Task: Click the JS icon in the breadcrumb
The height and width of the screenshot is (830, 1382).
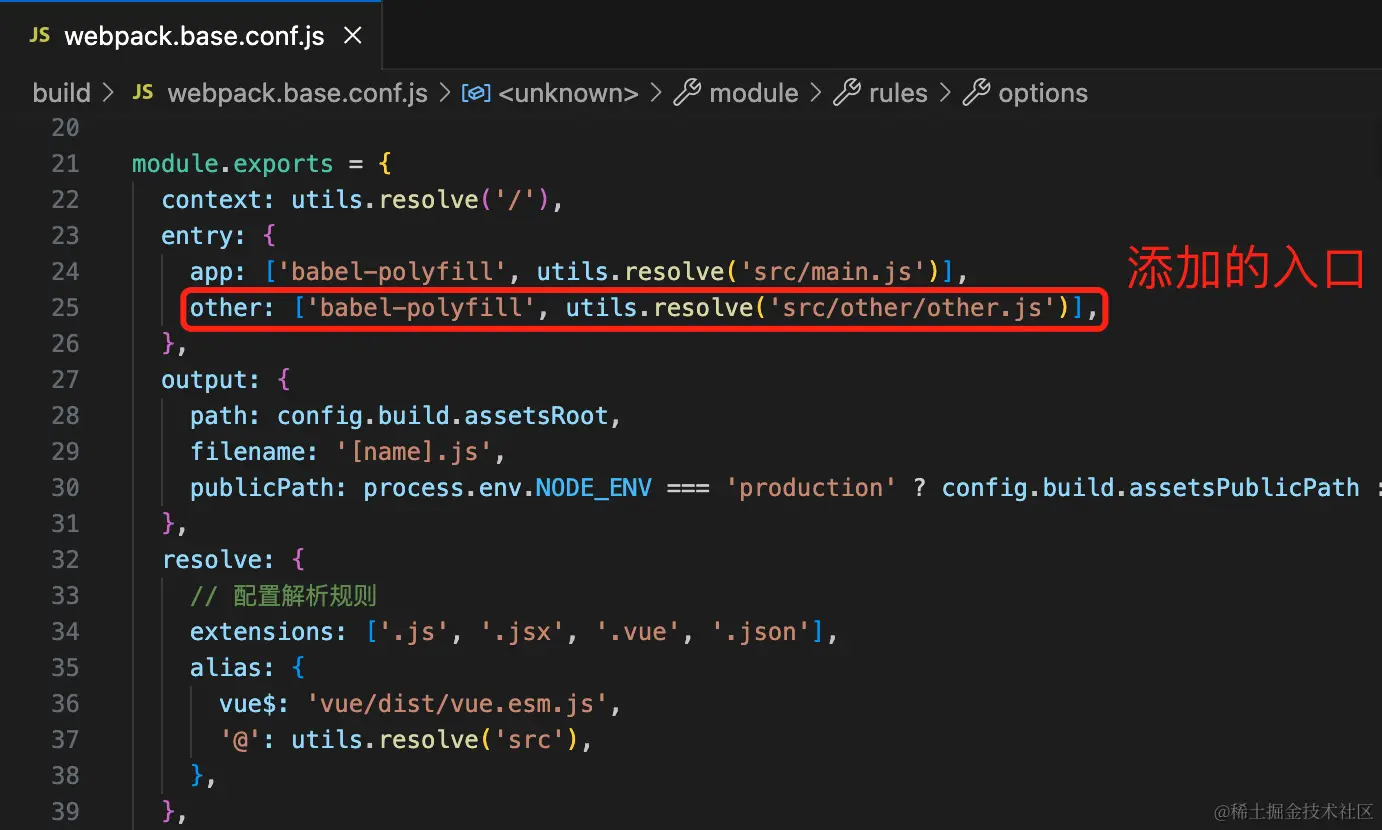Action: pos(143,93)
